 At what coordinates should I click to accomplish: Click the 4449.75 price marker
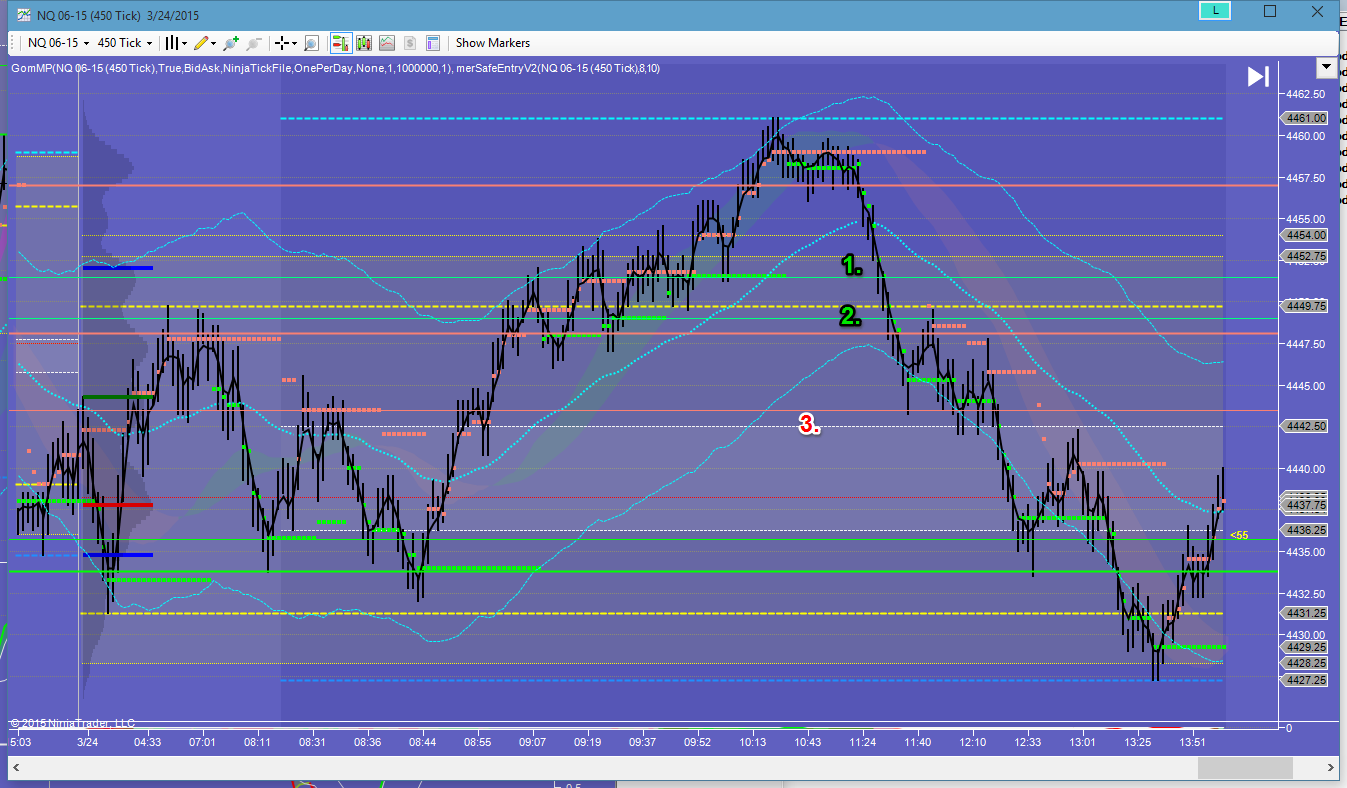(1306, 306)
